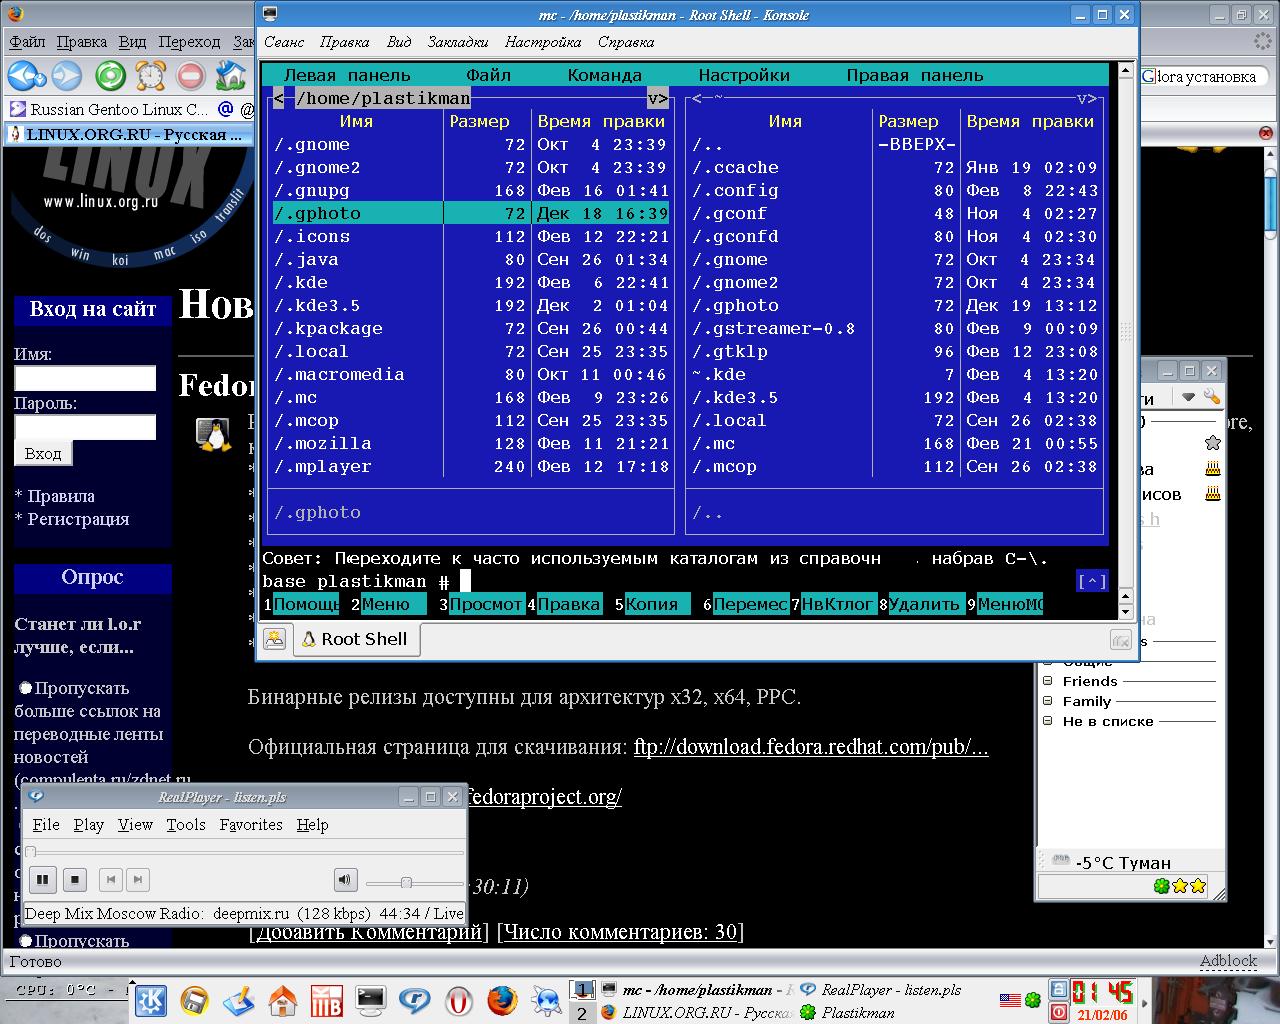This screenshot has width=1280, height=1024.
Task: Skip to next track in RealPlayer
Action: 138,880
